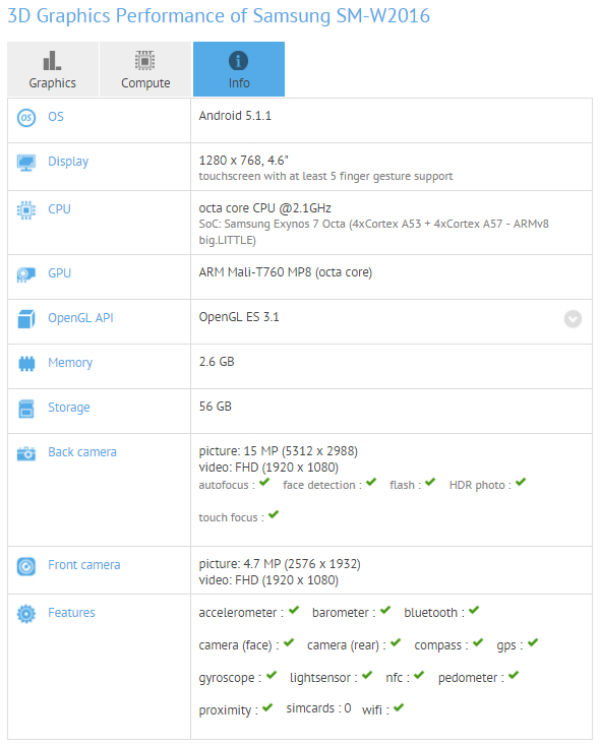Click the gyroscope checkmark
This screenshot has width=600, height=745.
click(x=271, y=675)
